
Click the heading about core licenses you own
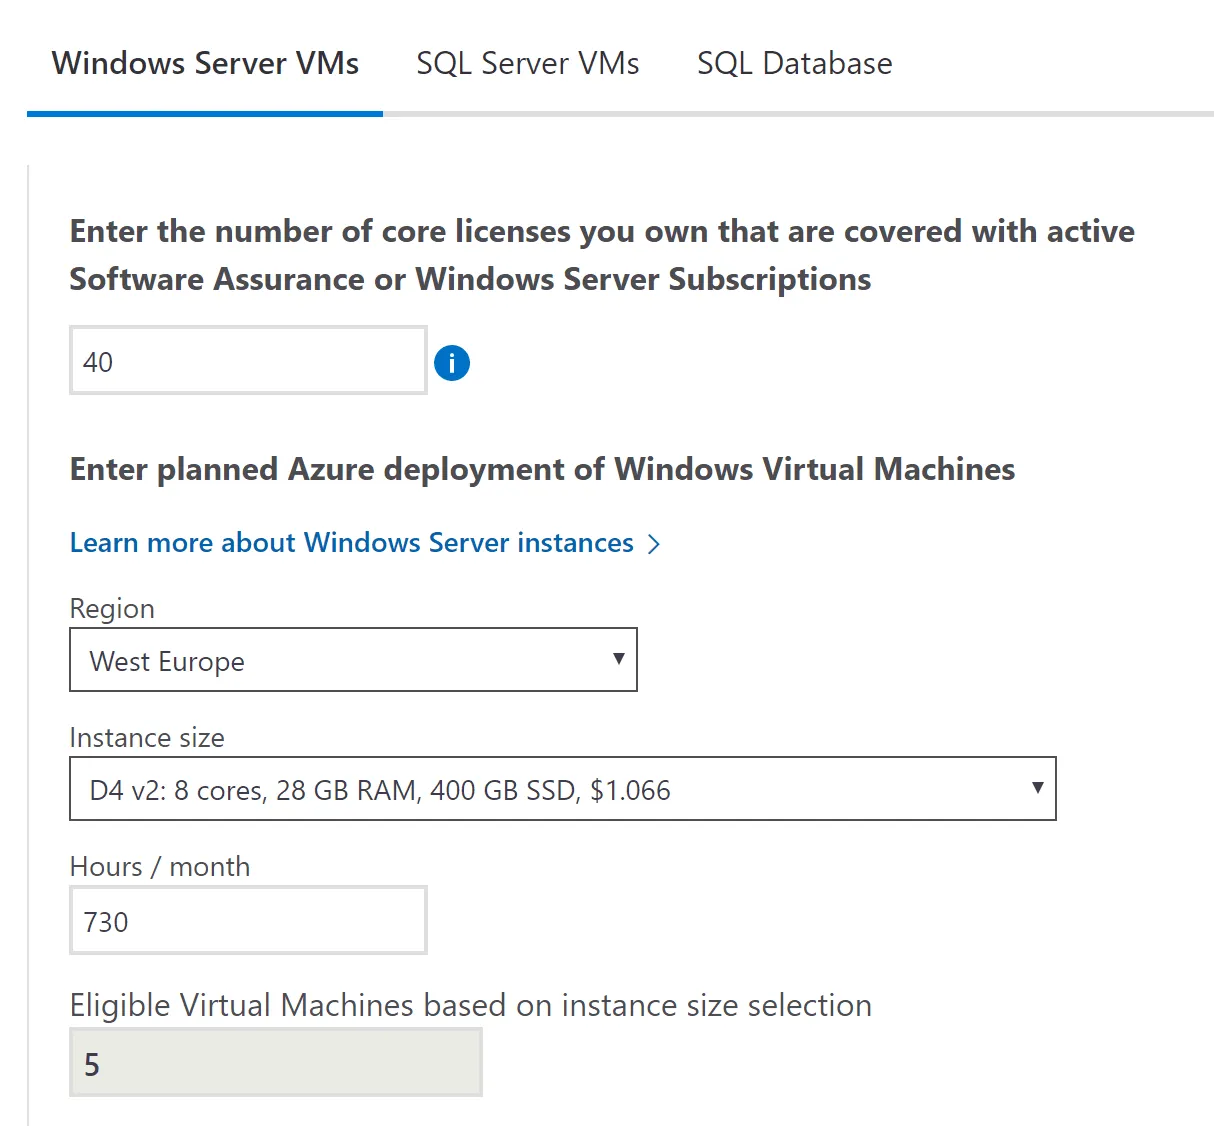click(x=602, y=255)
